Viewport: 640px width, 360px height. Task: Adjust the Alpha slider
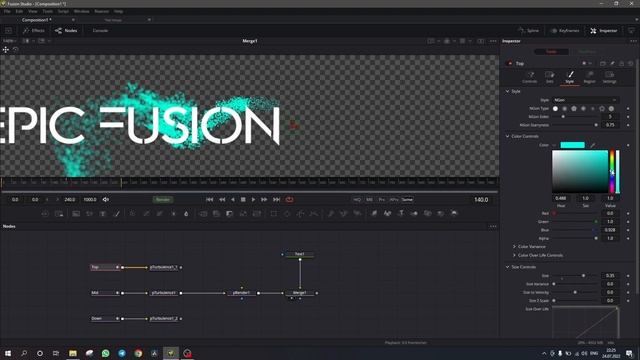pyautogui.click(x=575, y=238)
